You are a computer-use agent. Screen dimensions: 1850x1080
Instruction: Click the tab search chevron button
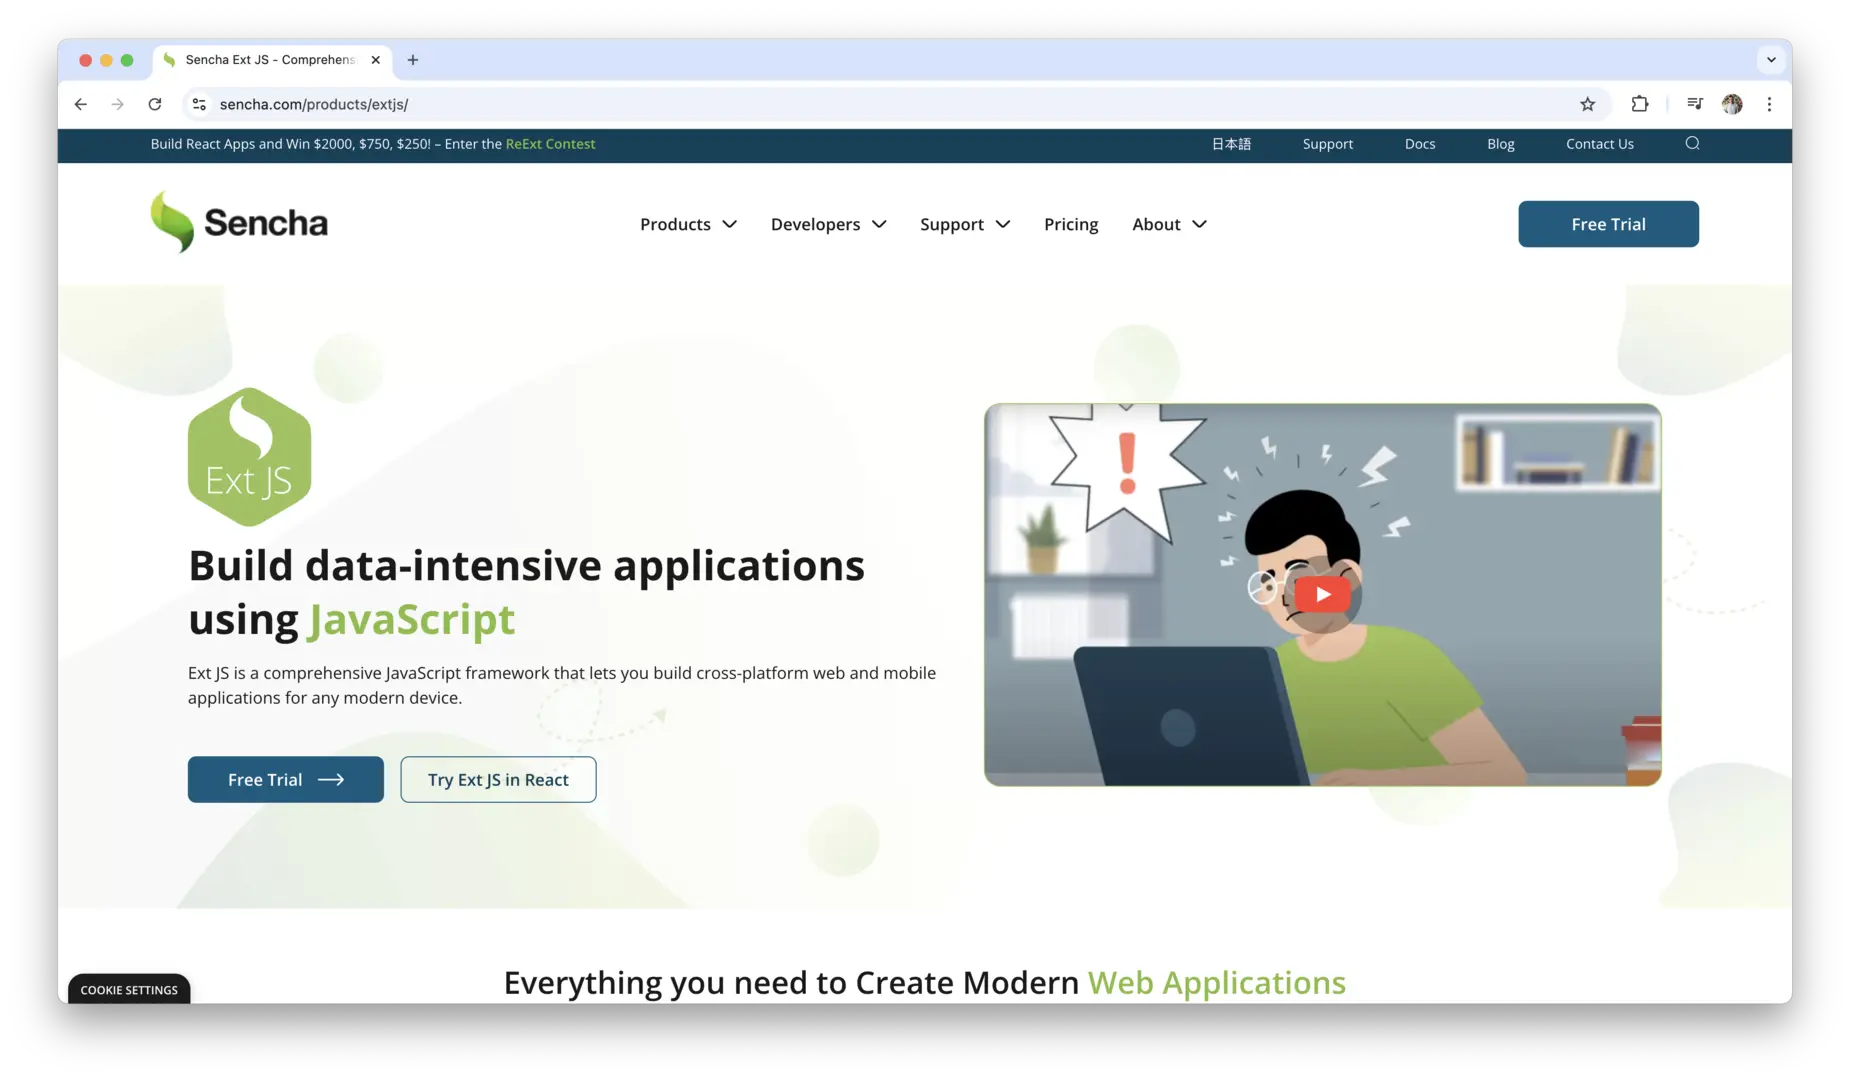[x=1771, y=60]
